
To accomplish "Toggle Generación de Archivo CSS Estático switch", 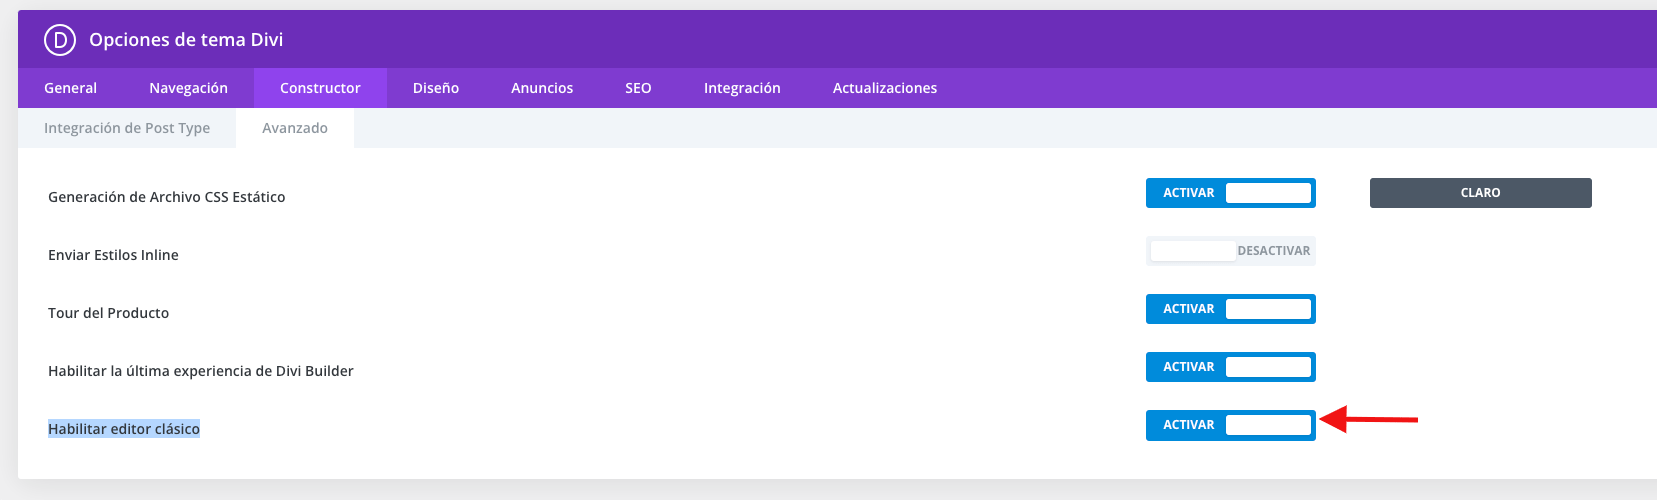I will [x=1231, y=193].
